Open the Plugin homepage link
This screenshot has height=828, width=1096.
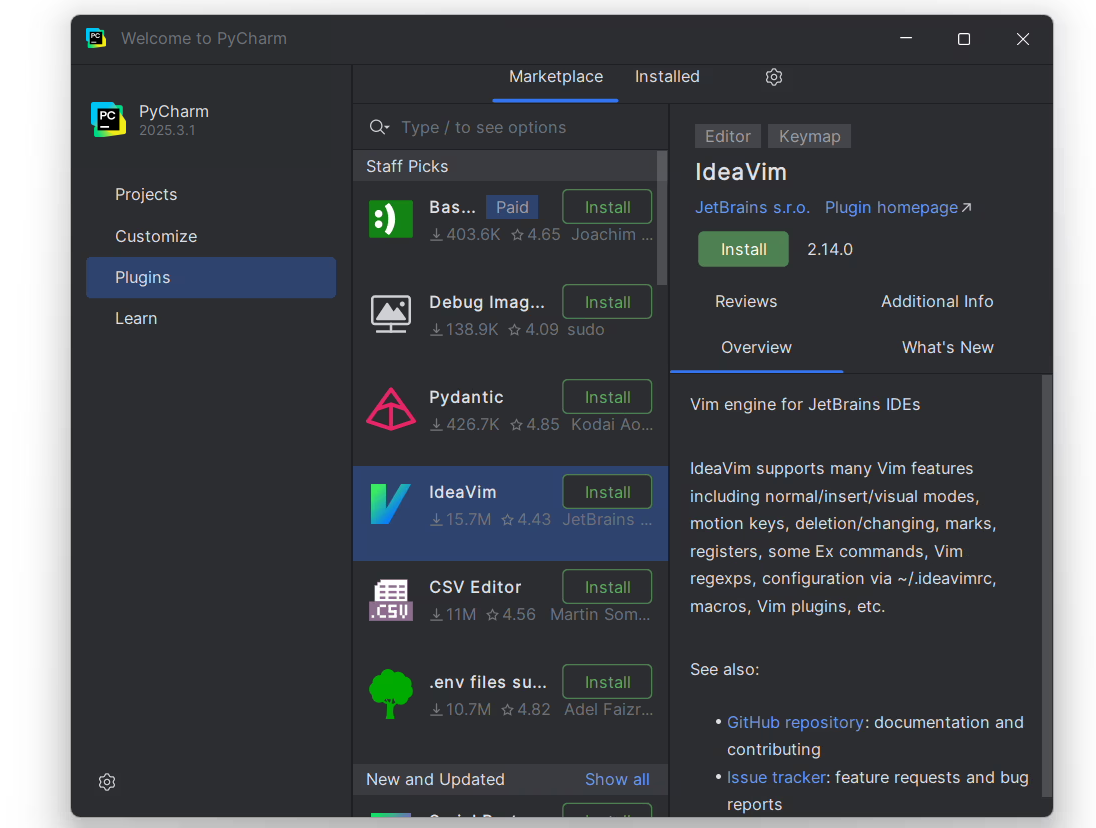[897, 208]
